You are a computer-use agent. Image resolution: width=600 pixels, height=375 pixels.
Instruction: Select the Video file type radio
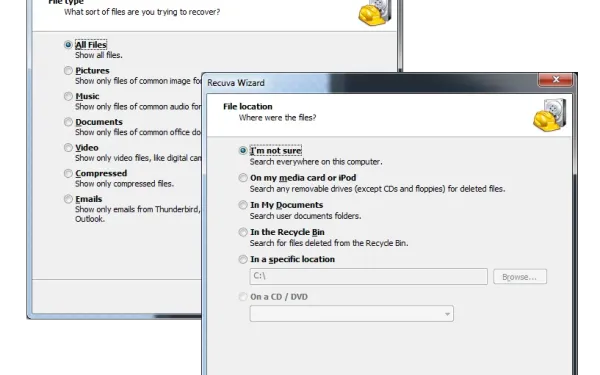tap(68, 147)
